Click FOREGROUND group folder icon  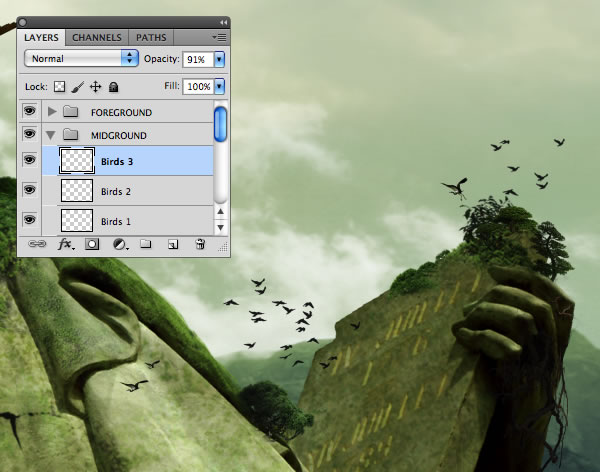70,111
